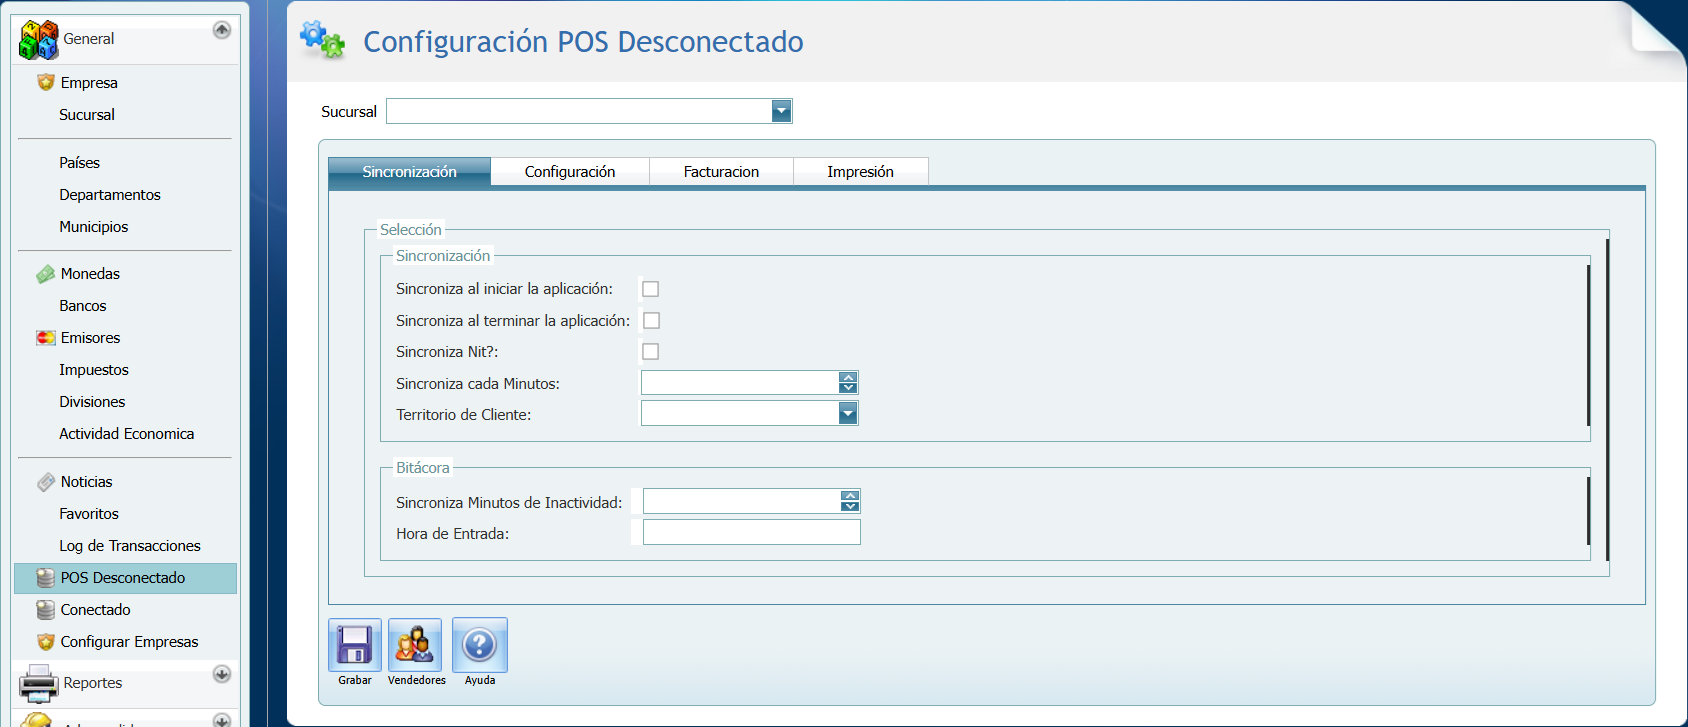Click the POS Desconectado database icon
1688x727 pixels.
46,578
